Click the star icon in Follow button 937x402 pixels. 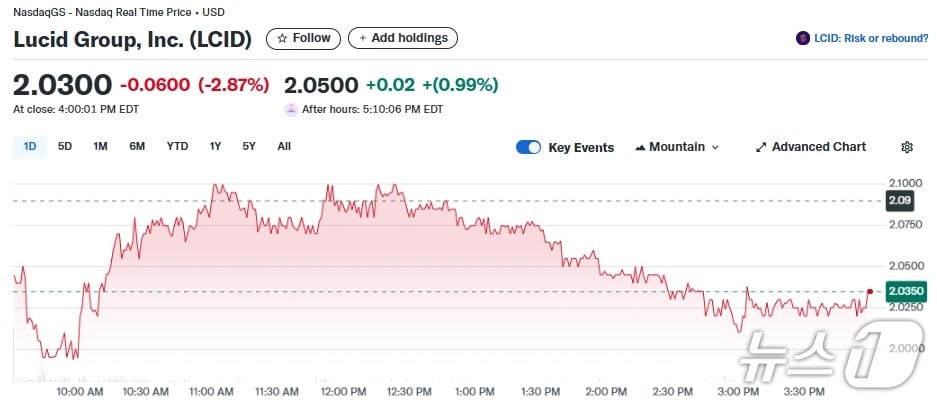click(282, 38)
